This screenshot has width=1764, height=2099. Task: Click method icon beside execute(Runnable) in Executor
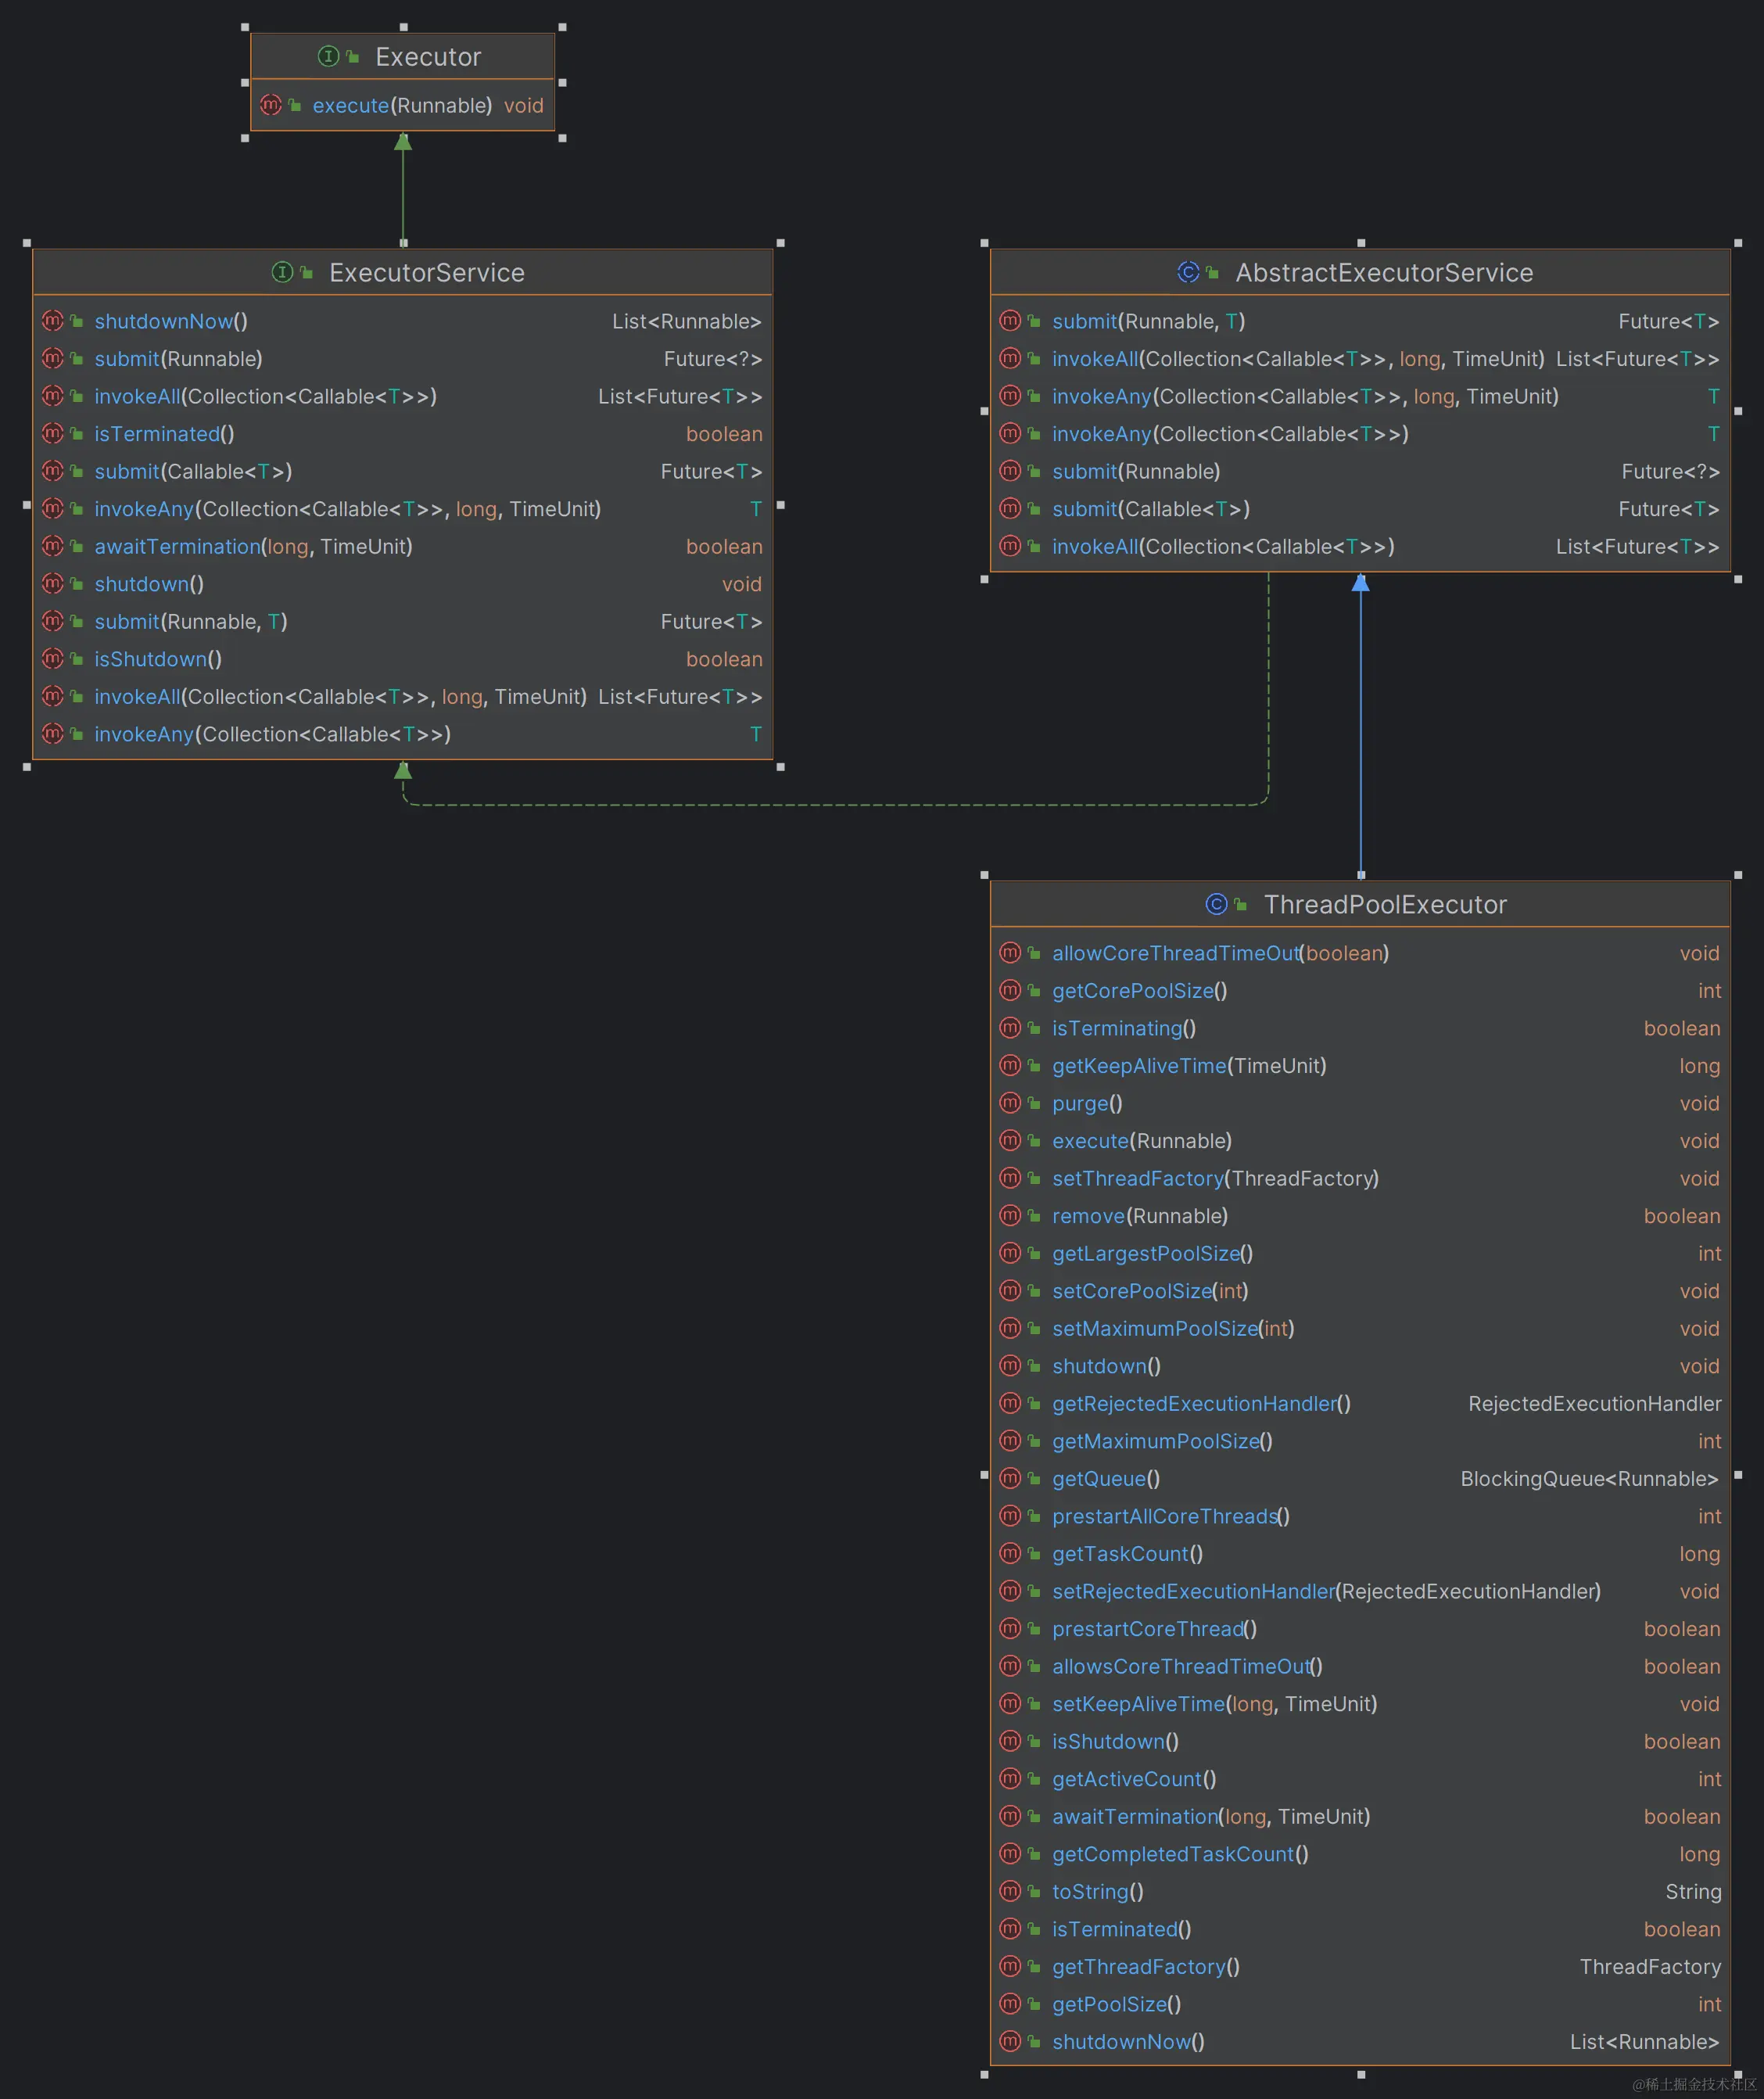(270, 105)
